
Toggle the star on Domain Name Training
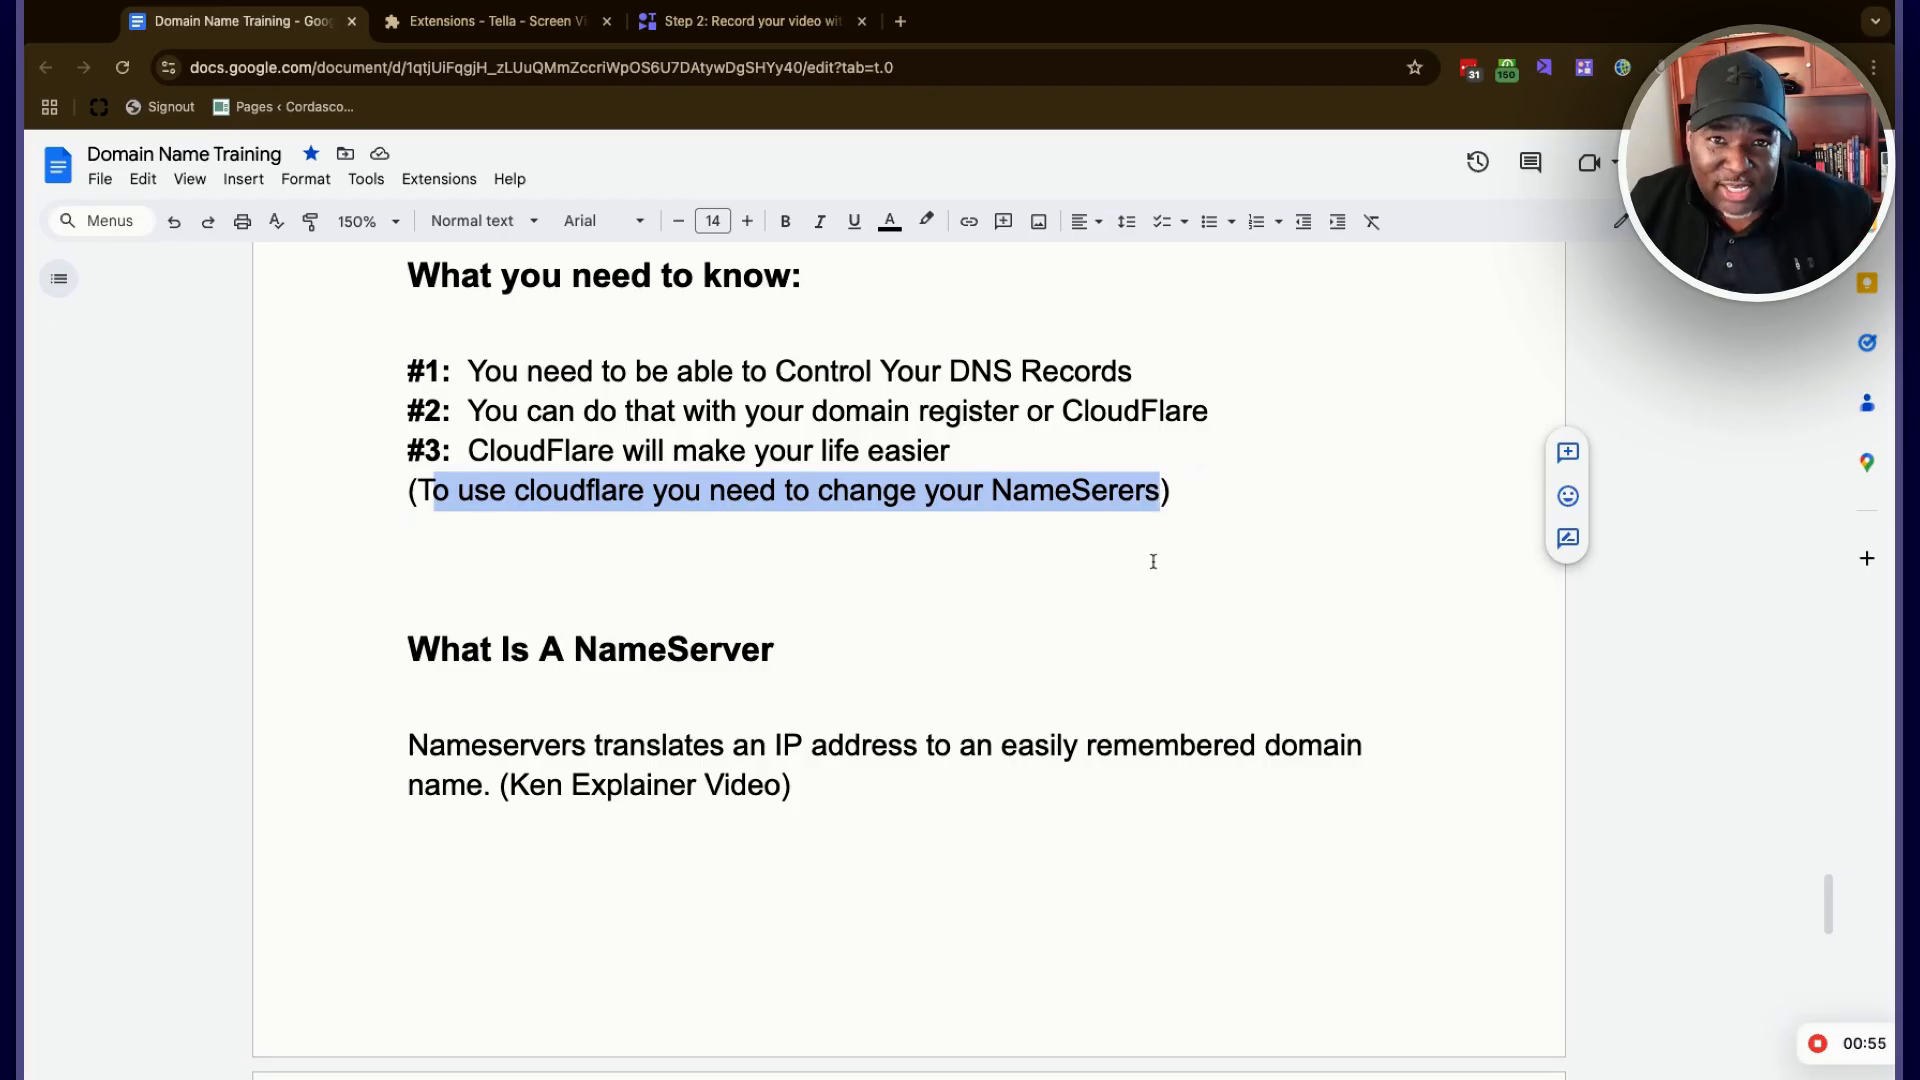click(311, 154)
